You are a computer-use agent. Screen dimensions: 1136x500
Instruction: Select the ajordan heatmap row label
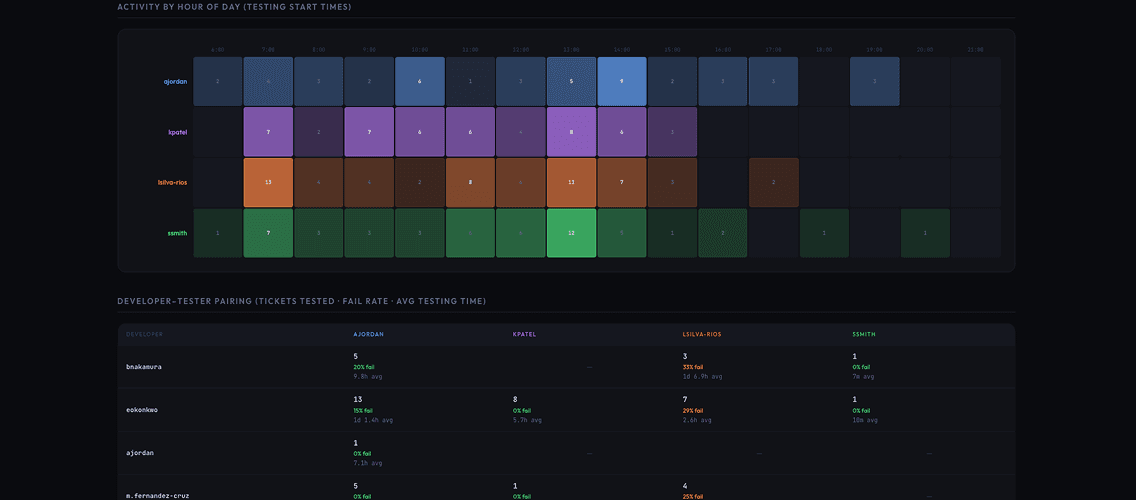176,81
